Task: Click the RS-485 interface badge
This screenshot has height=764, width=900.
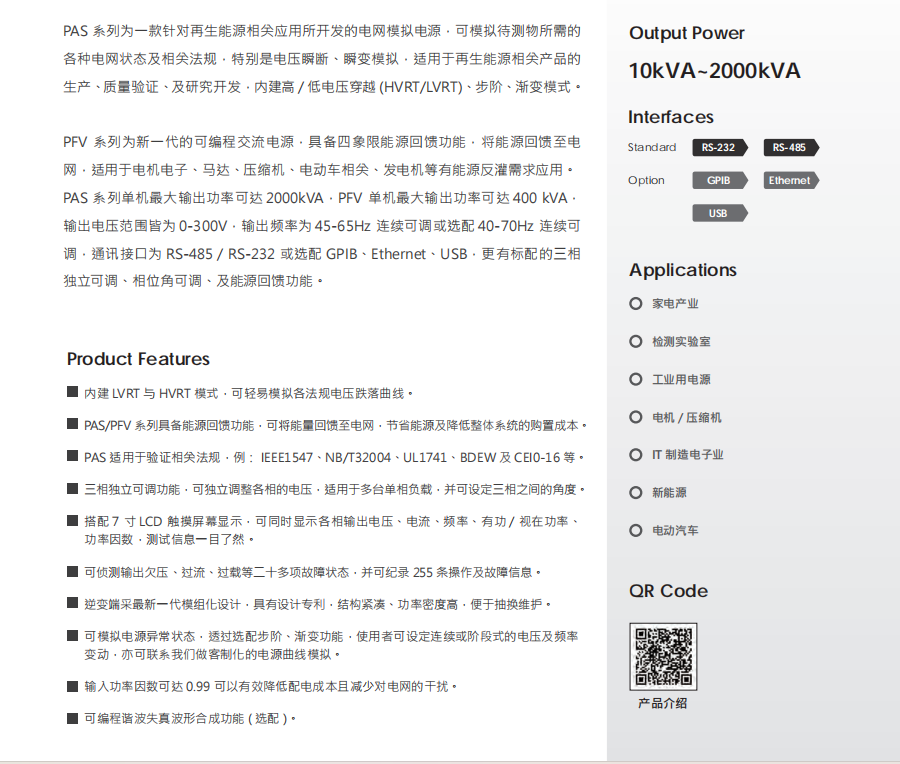Action: (x=790, y=148)
